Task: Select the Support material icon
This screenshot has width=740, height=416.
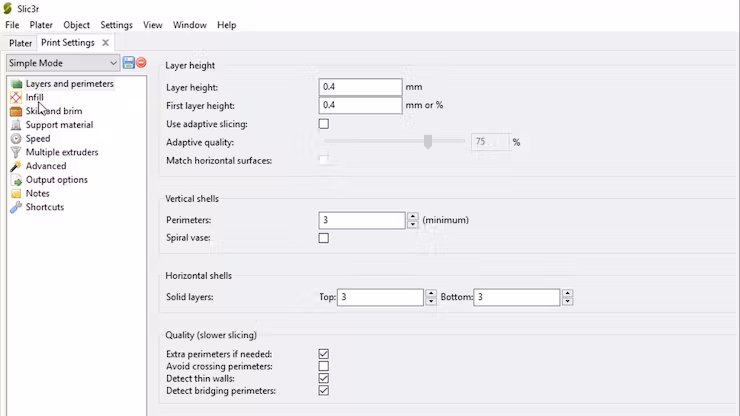Action: click(16, 125)
